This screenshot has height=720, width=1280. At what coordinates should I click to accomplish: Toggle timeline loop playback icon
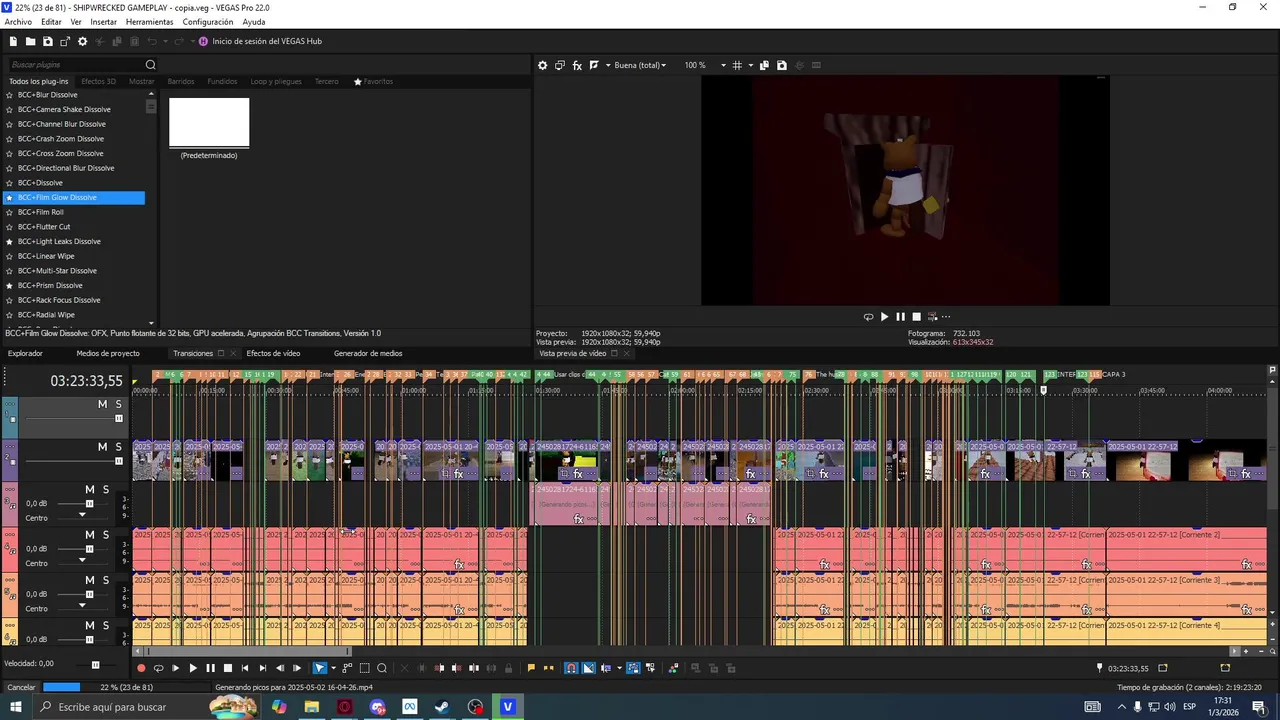(158, 668)
